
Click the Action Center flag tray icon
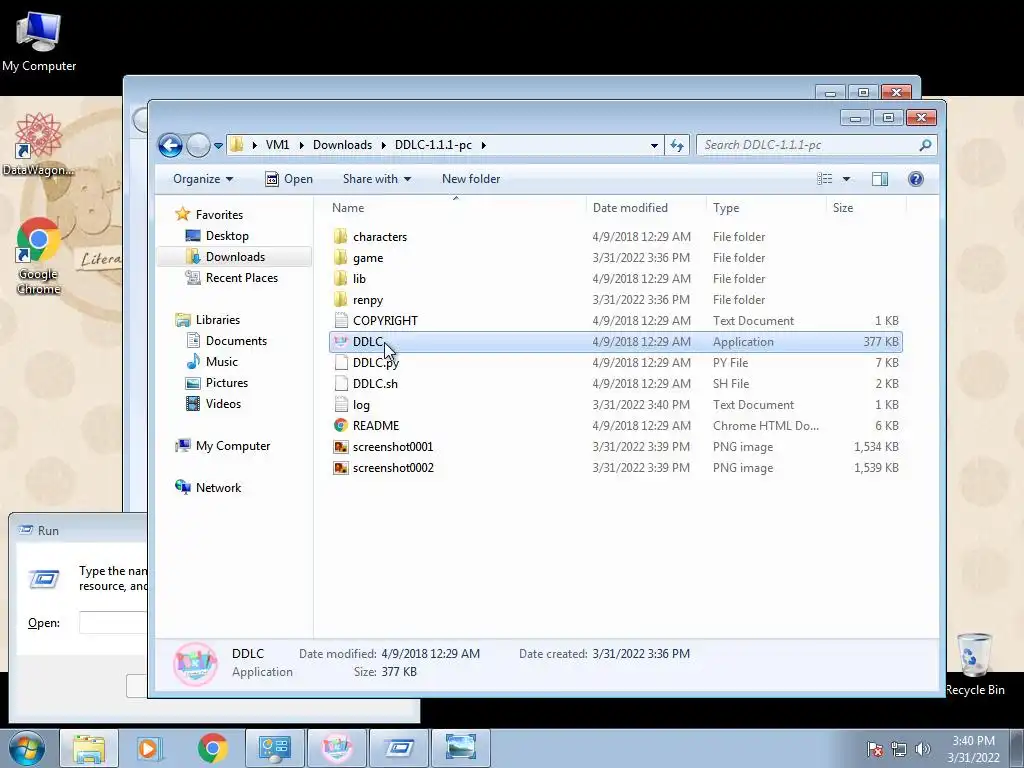(874, 749)
